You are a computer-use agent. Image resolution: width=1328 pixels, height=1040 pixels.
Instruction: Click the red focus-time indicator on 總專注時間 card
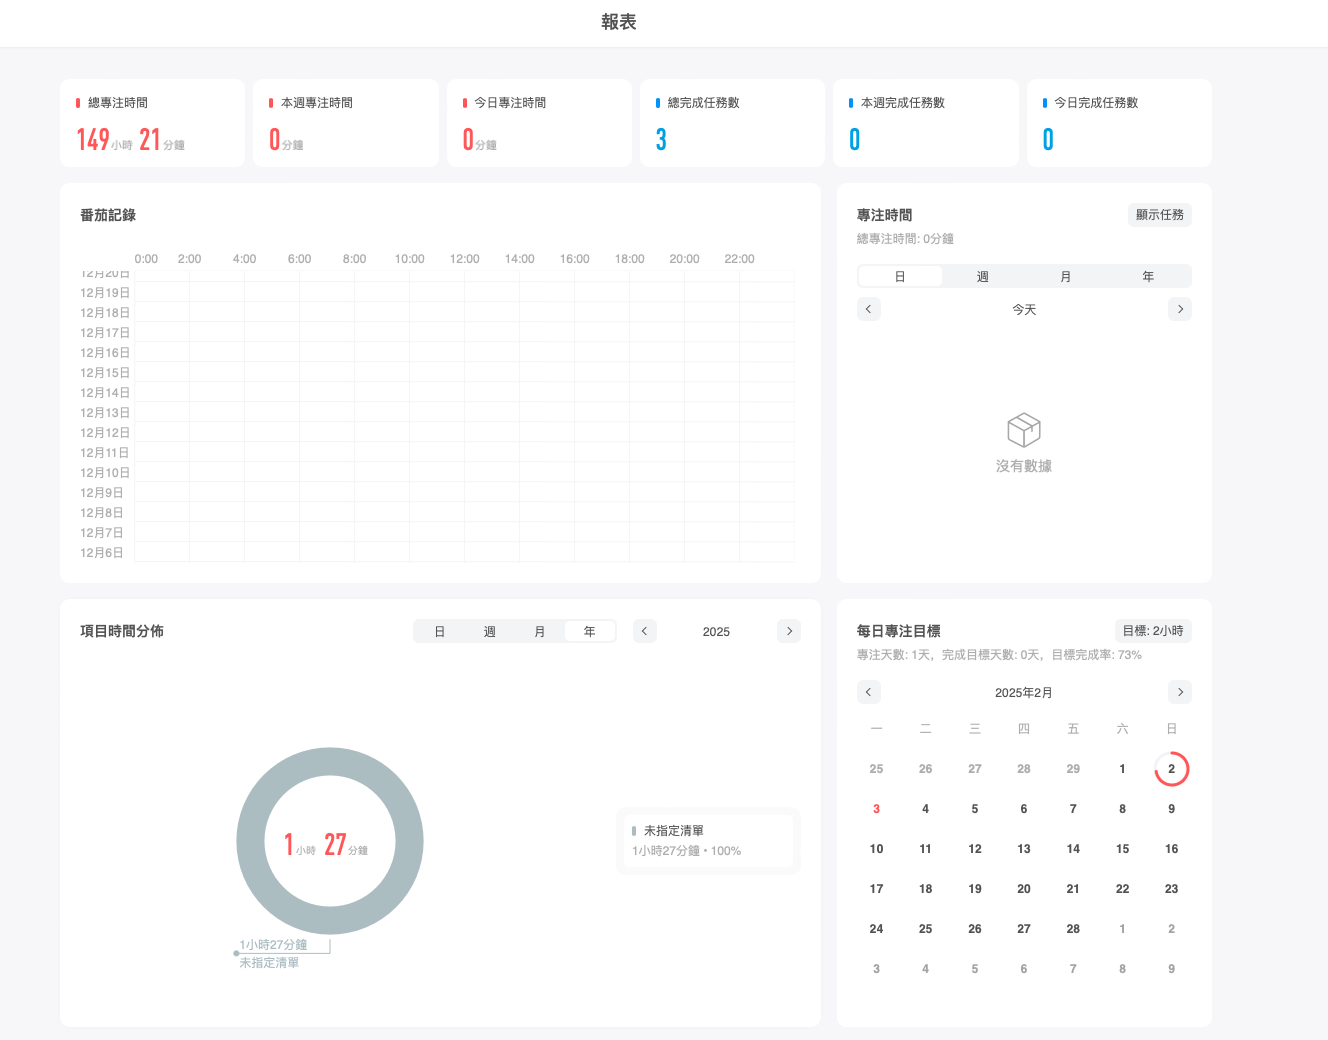(x=78, y=101)
